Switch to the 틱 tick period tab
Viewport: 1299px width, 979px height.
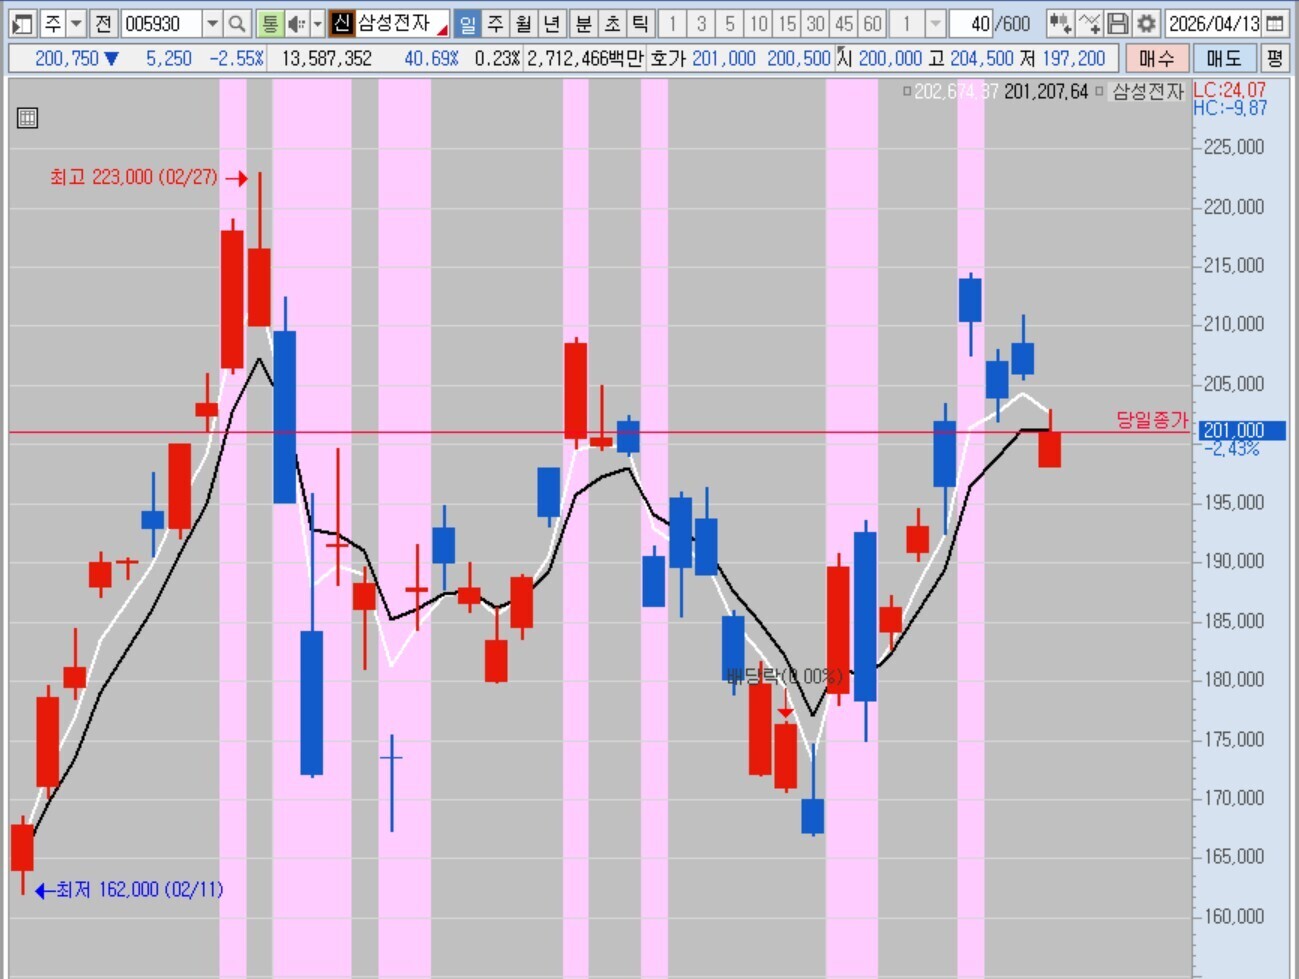pos(641,23)
